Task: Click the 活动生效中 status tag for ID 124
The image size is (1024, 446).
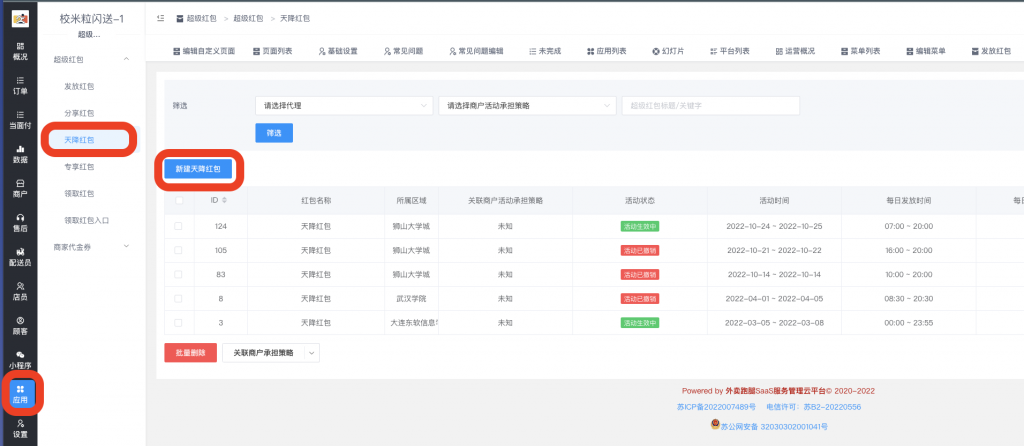Action: [x=639, y=227]
